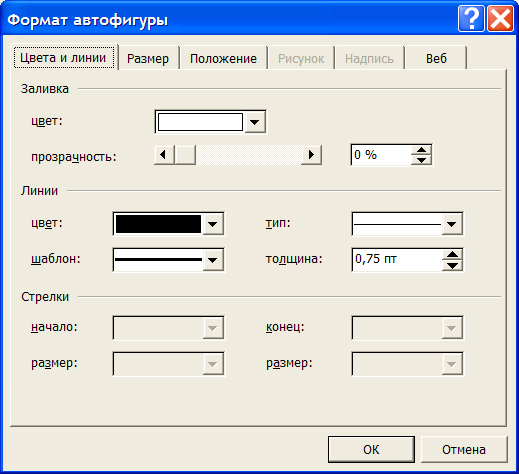Click the transparency slider track
The height and width of the screenshot is (474, 519).
click(x=248, y=155)
